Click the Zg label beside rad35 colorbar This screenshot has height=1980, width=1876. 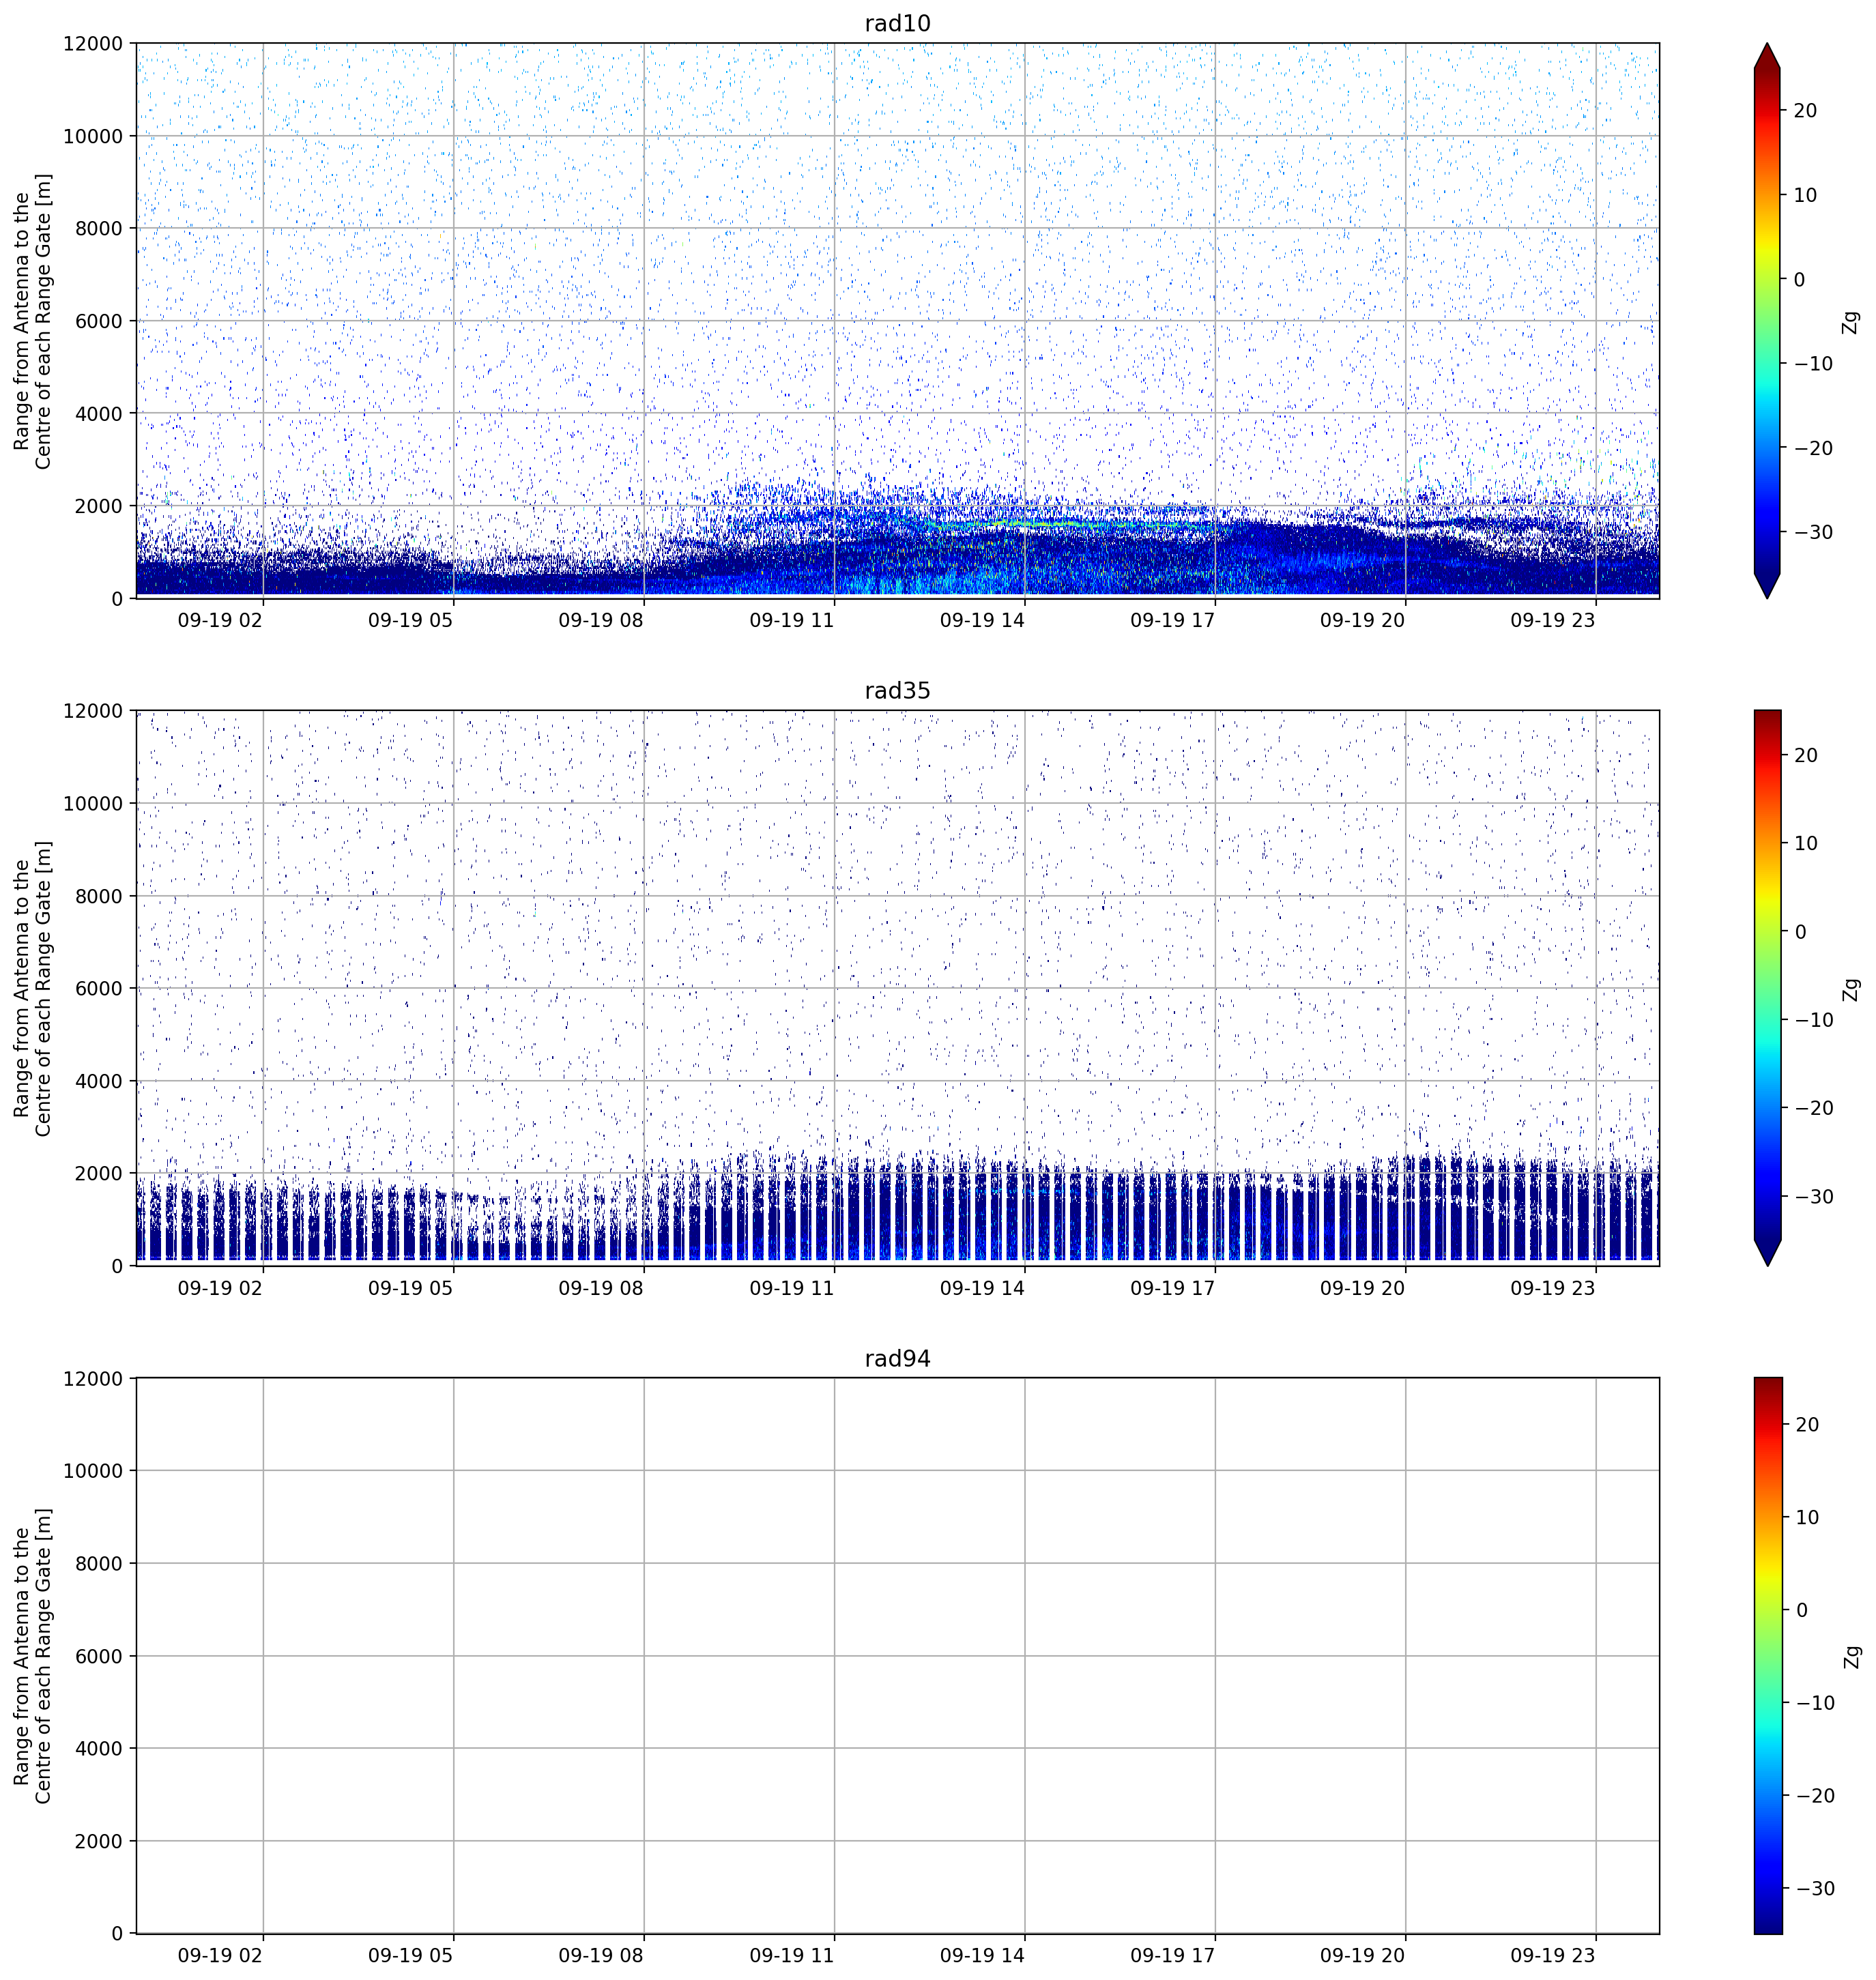pos(1851,989)
